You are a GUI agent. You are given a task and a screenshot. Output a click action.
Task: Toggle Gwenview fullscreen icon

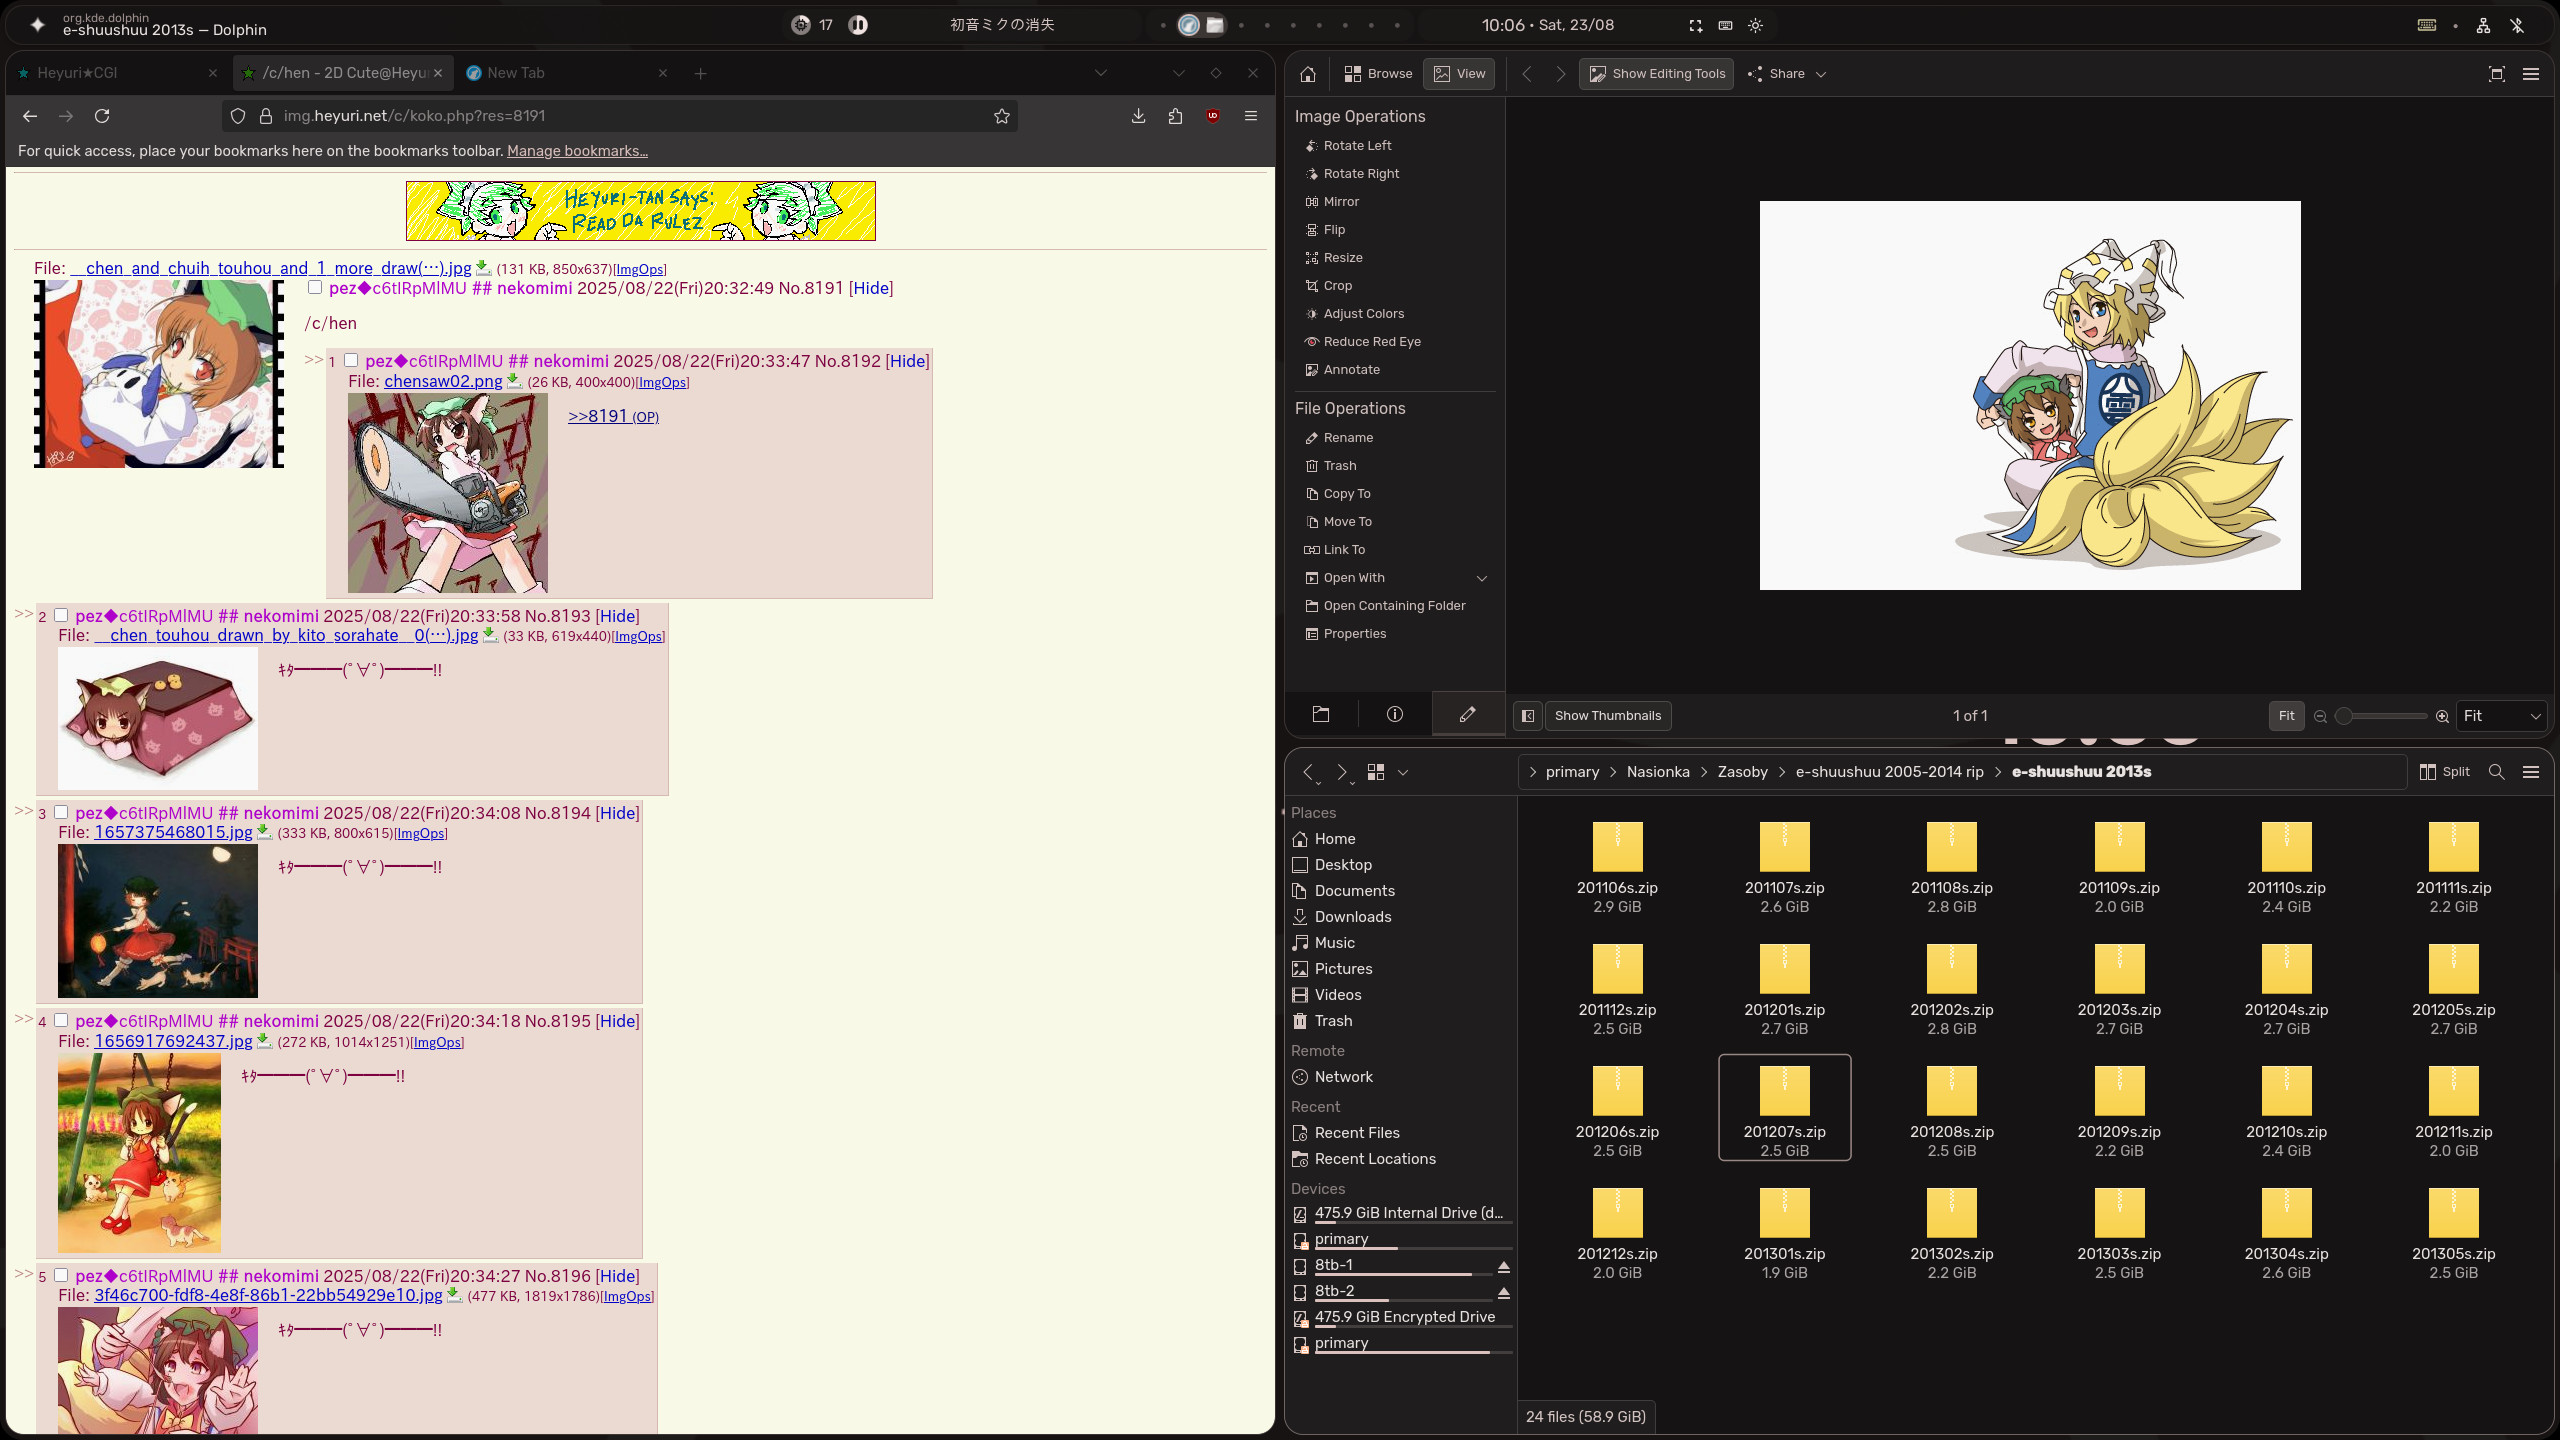tap(2496, 74)
